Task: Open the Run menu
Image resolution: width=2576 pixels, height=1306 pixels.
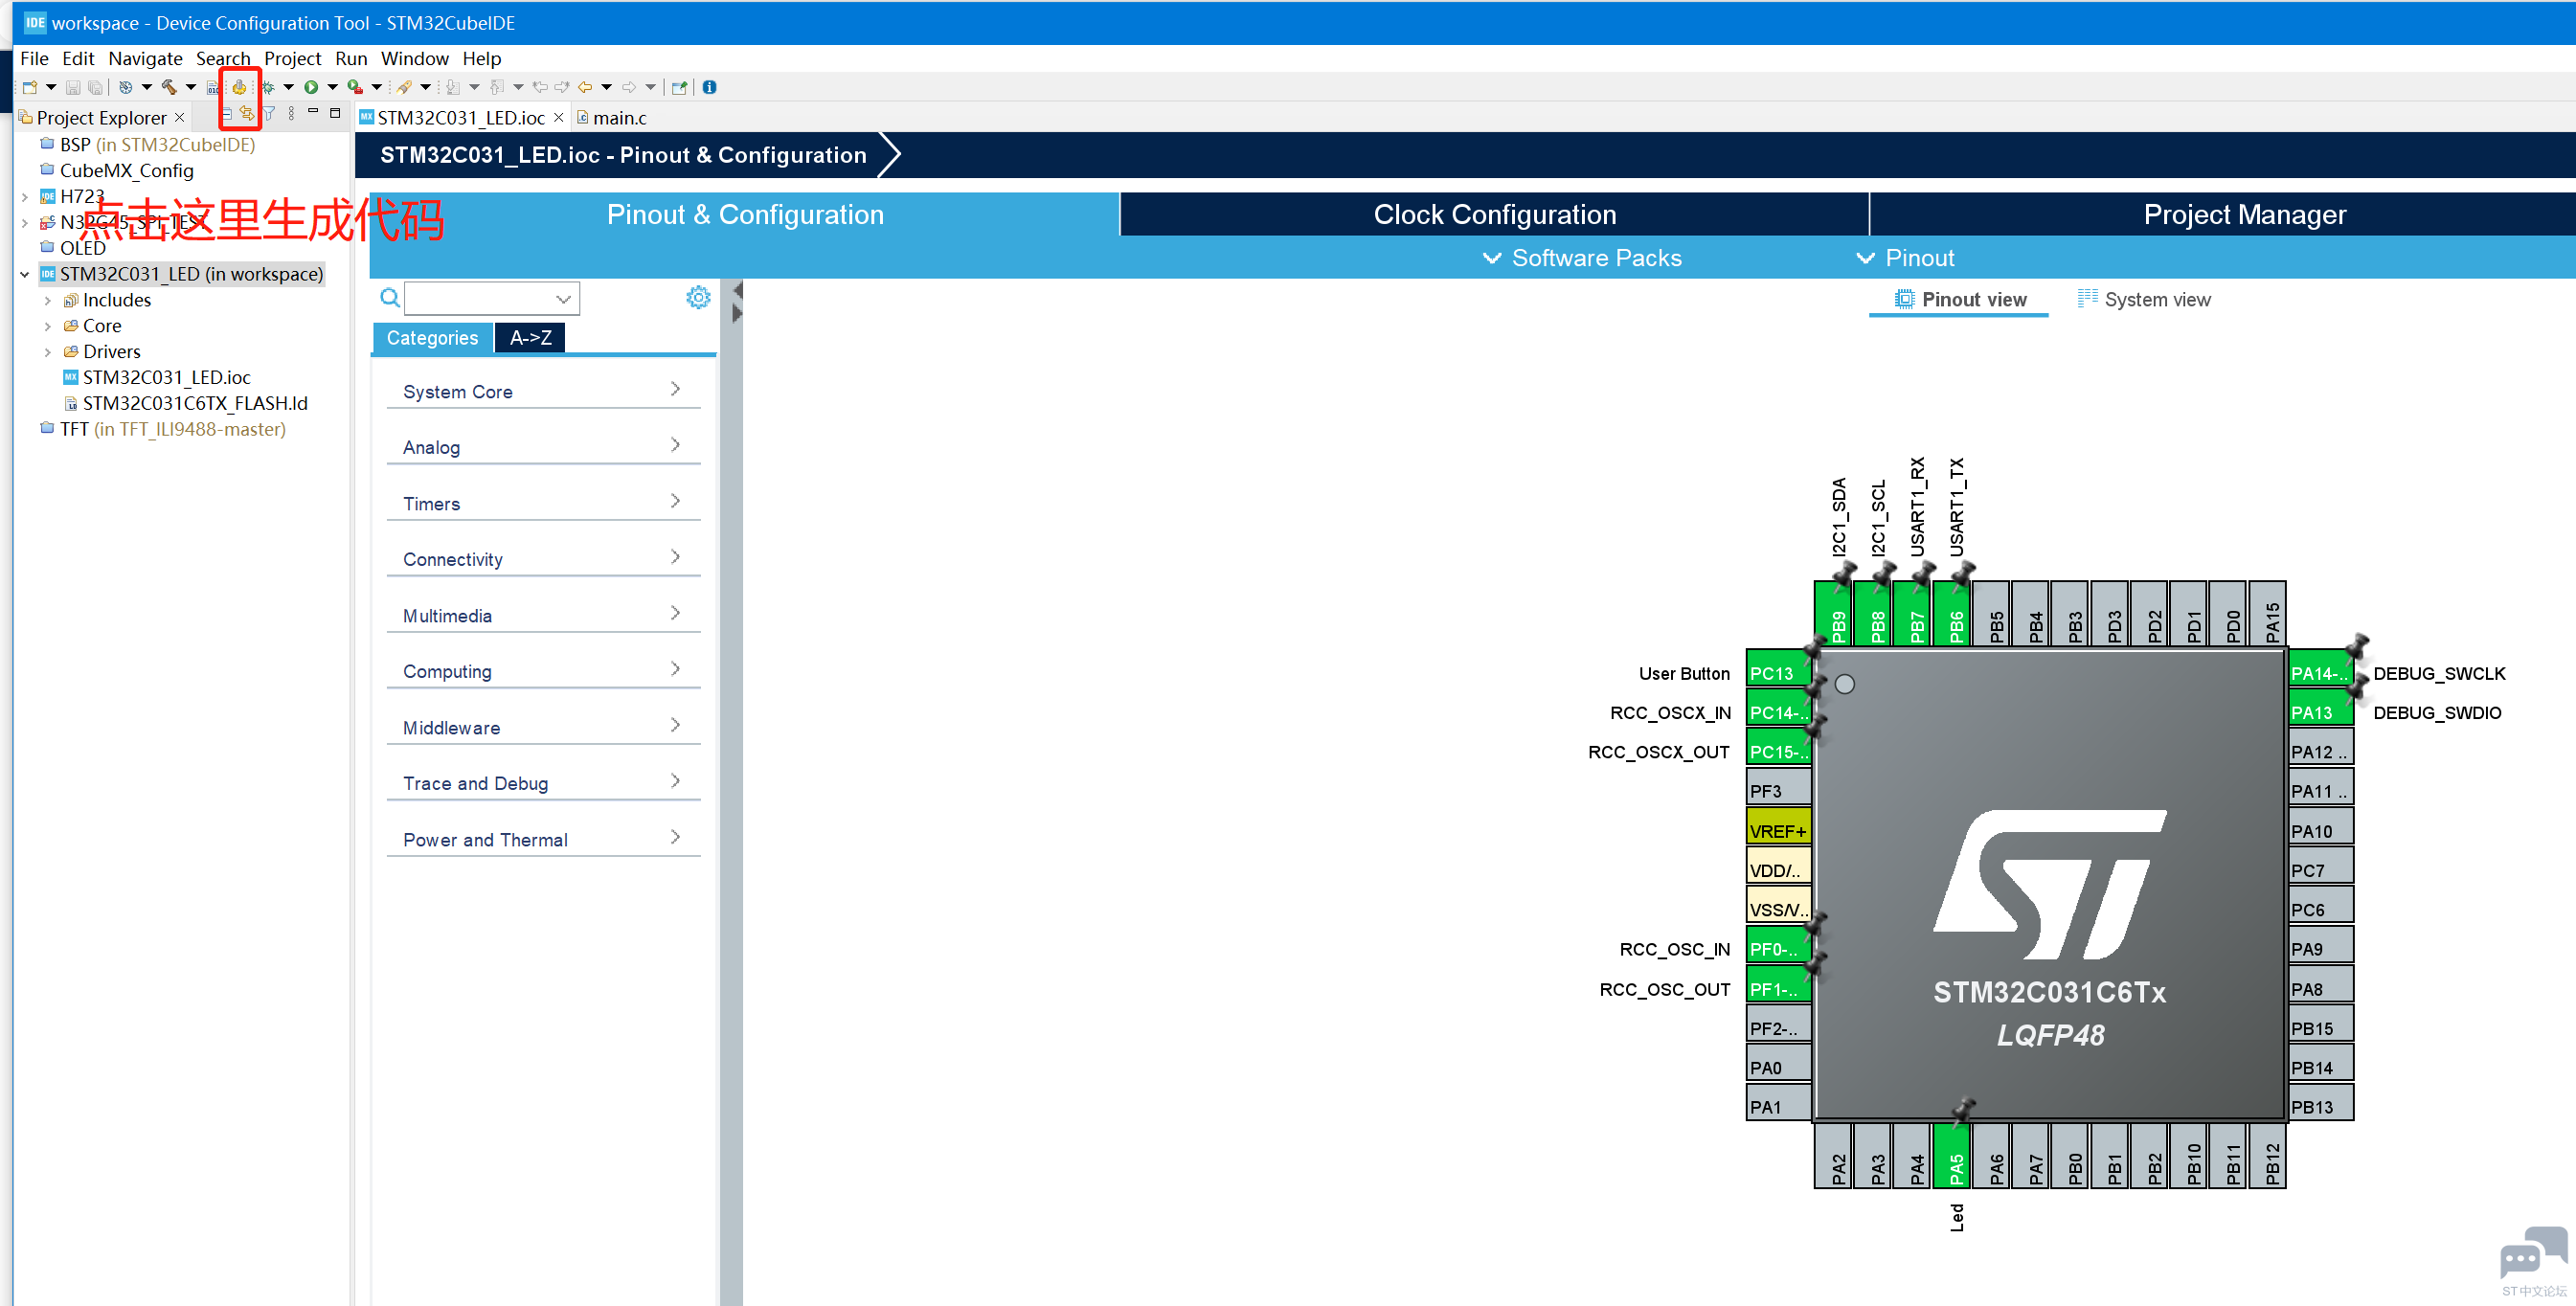Action: [351, 58]
